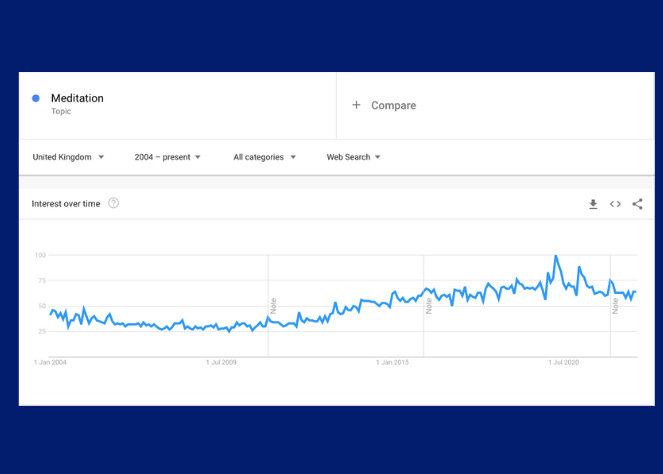Select the first Note marker near 2011
Viewport: 663px width, 474px height.
[273, 306]
